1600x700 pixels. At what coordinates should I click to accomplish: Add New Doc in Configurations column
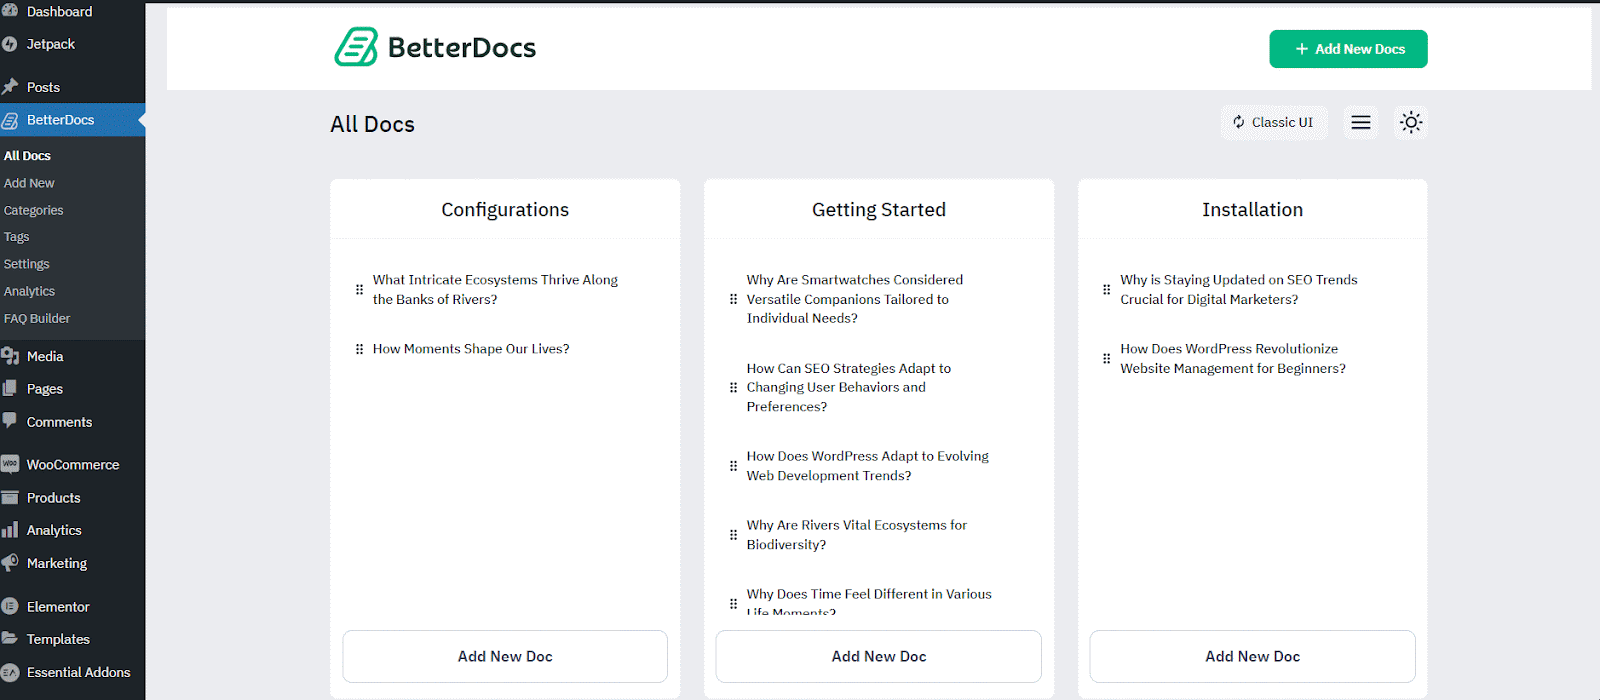(505, 656)
